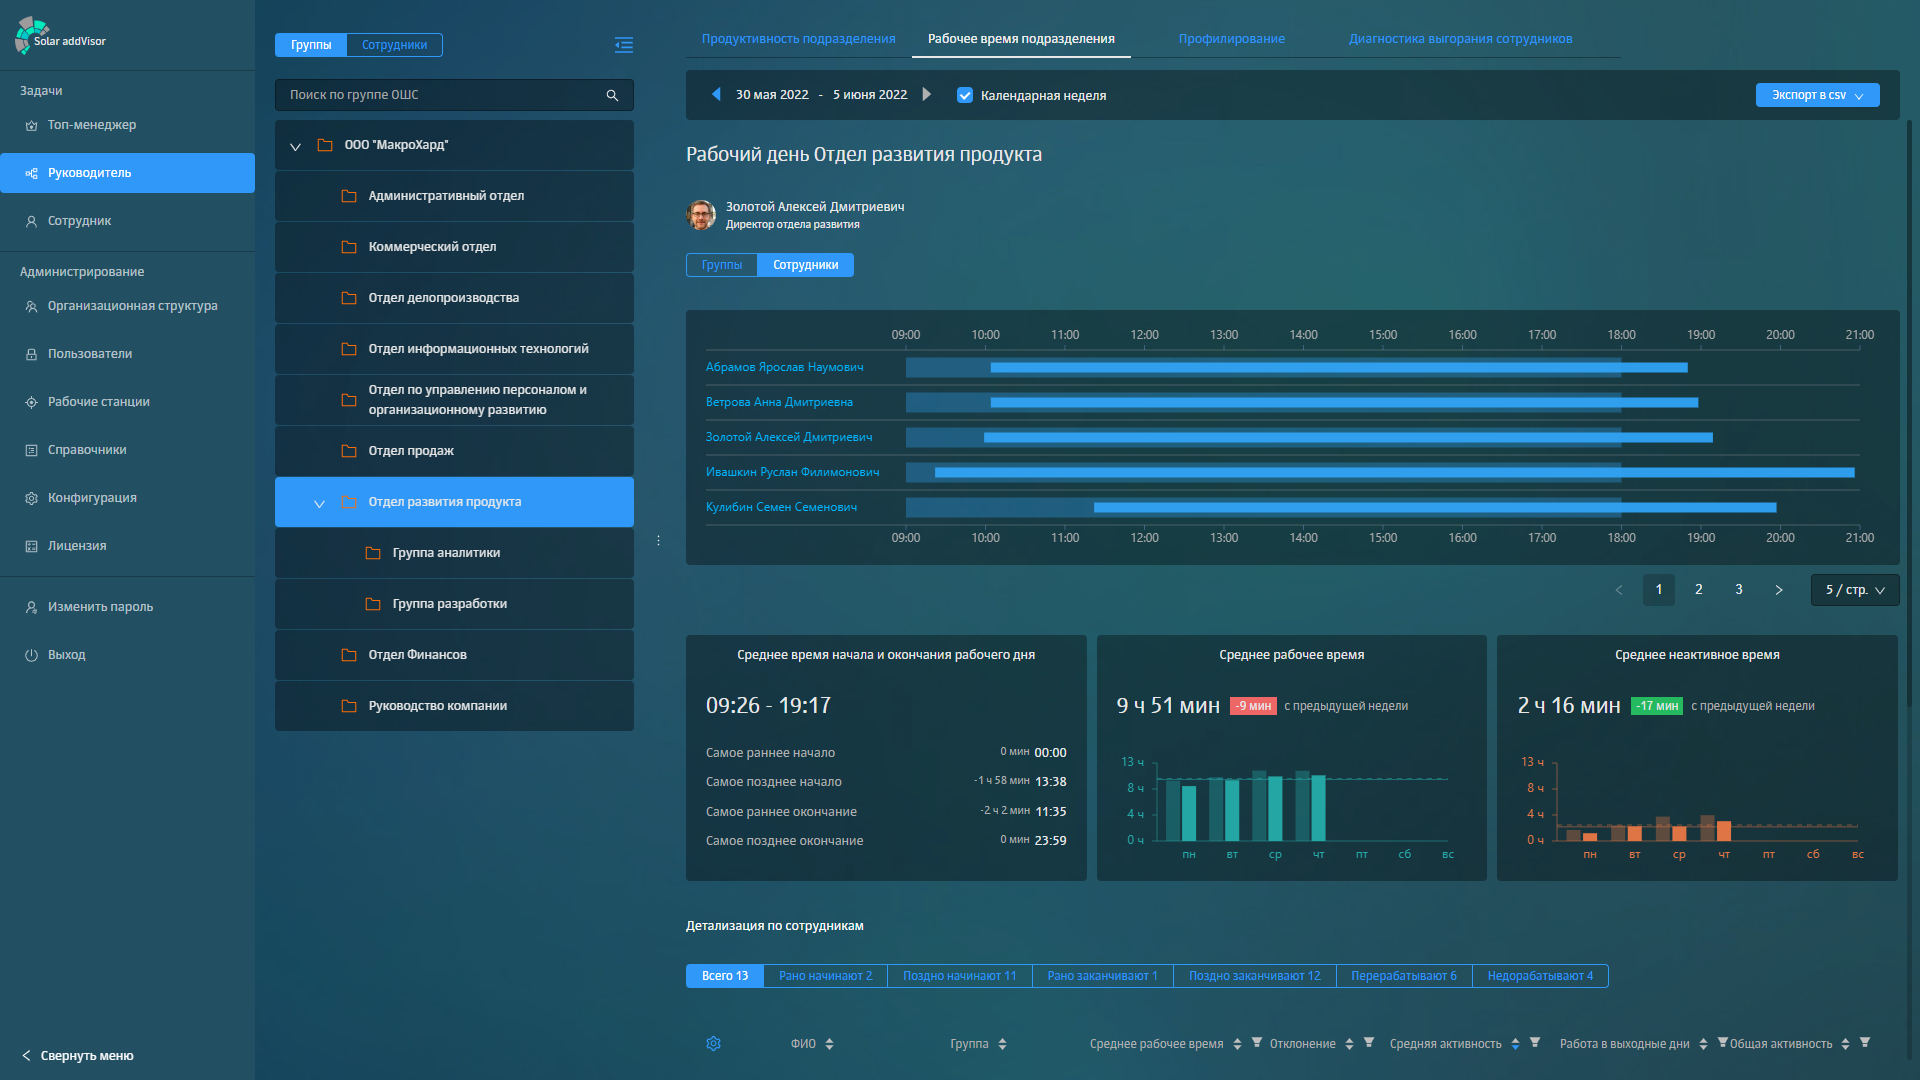
Task: Open Рабочие станции in sidebar
Action: coord(98,402)
